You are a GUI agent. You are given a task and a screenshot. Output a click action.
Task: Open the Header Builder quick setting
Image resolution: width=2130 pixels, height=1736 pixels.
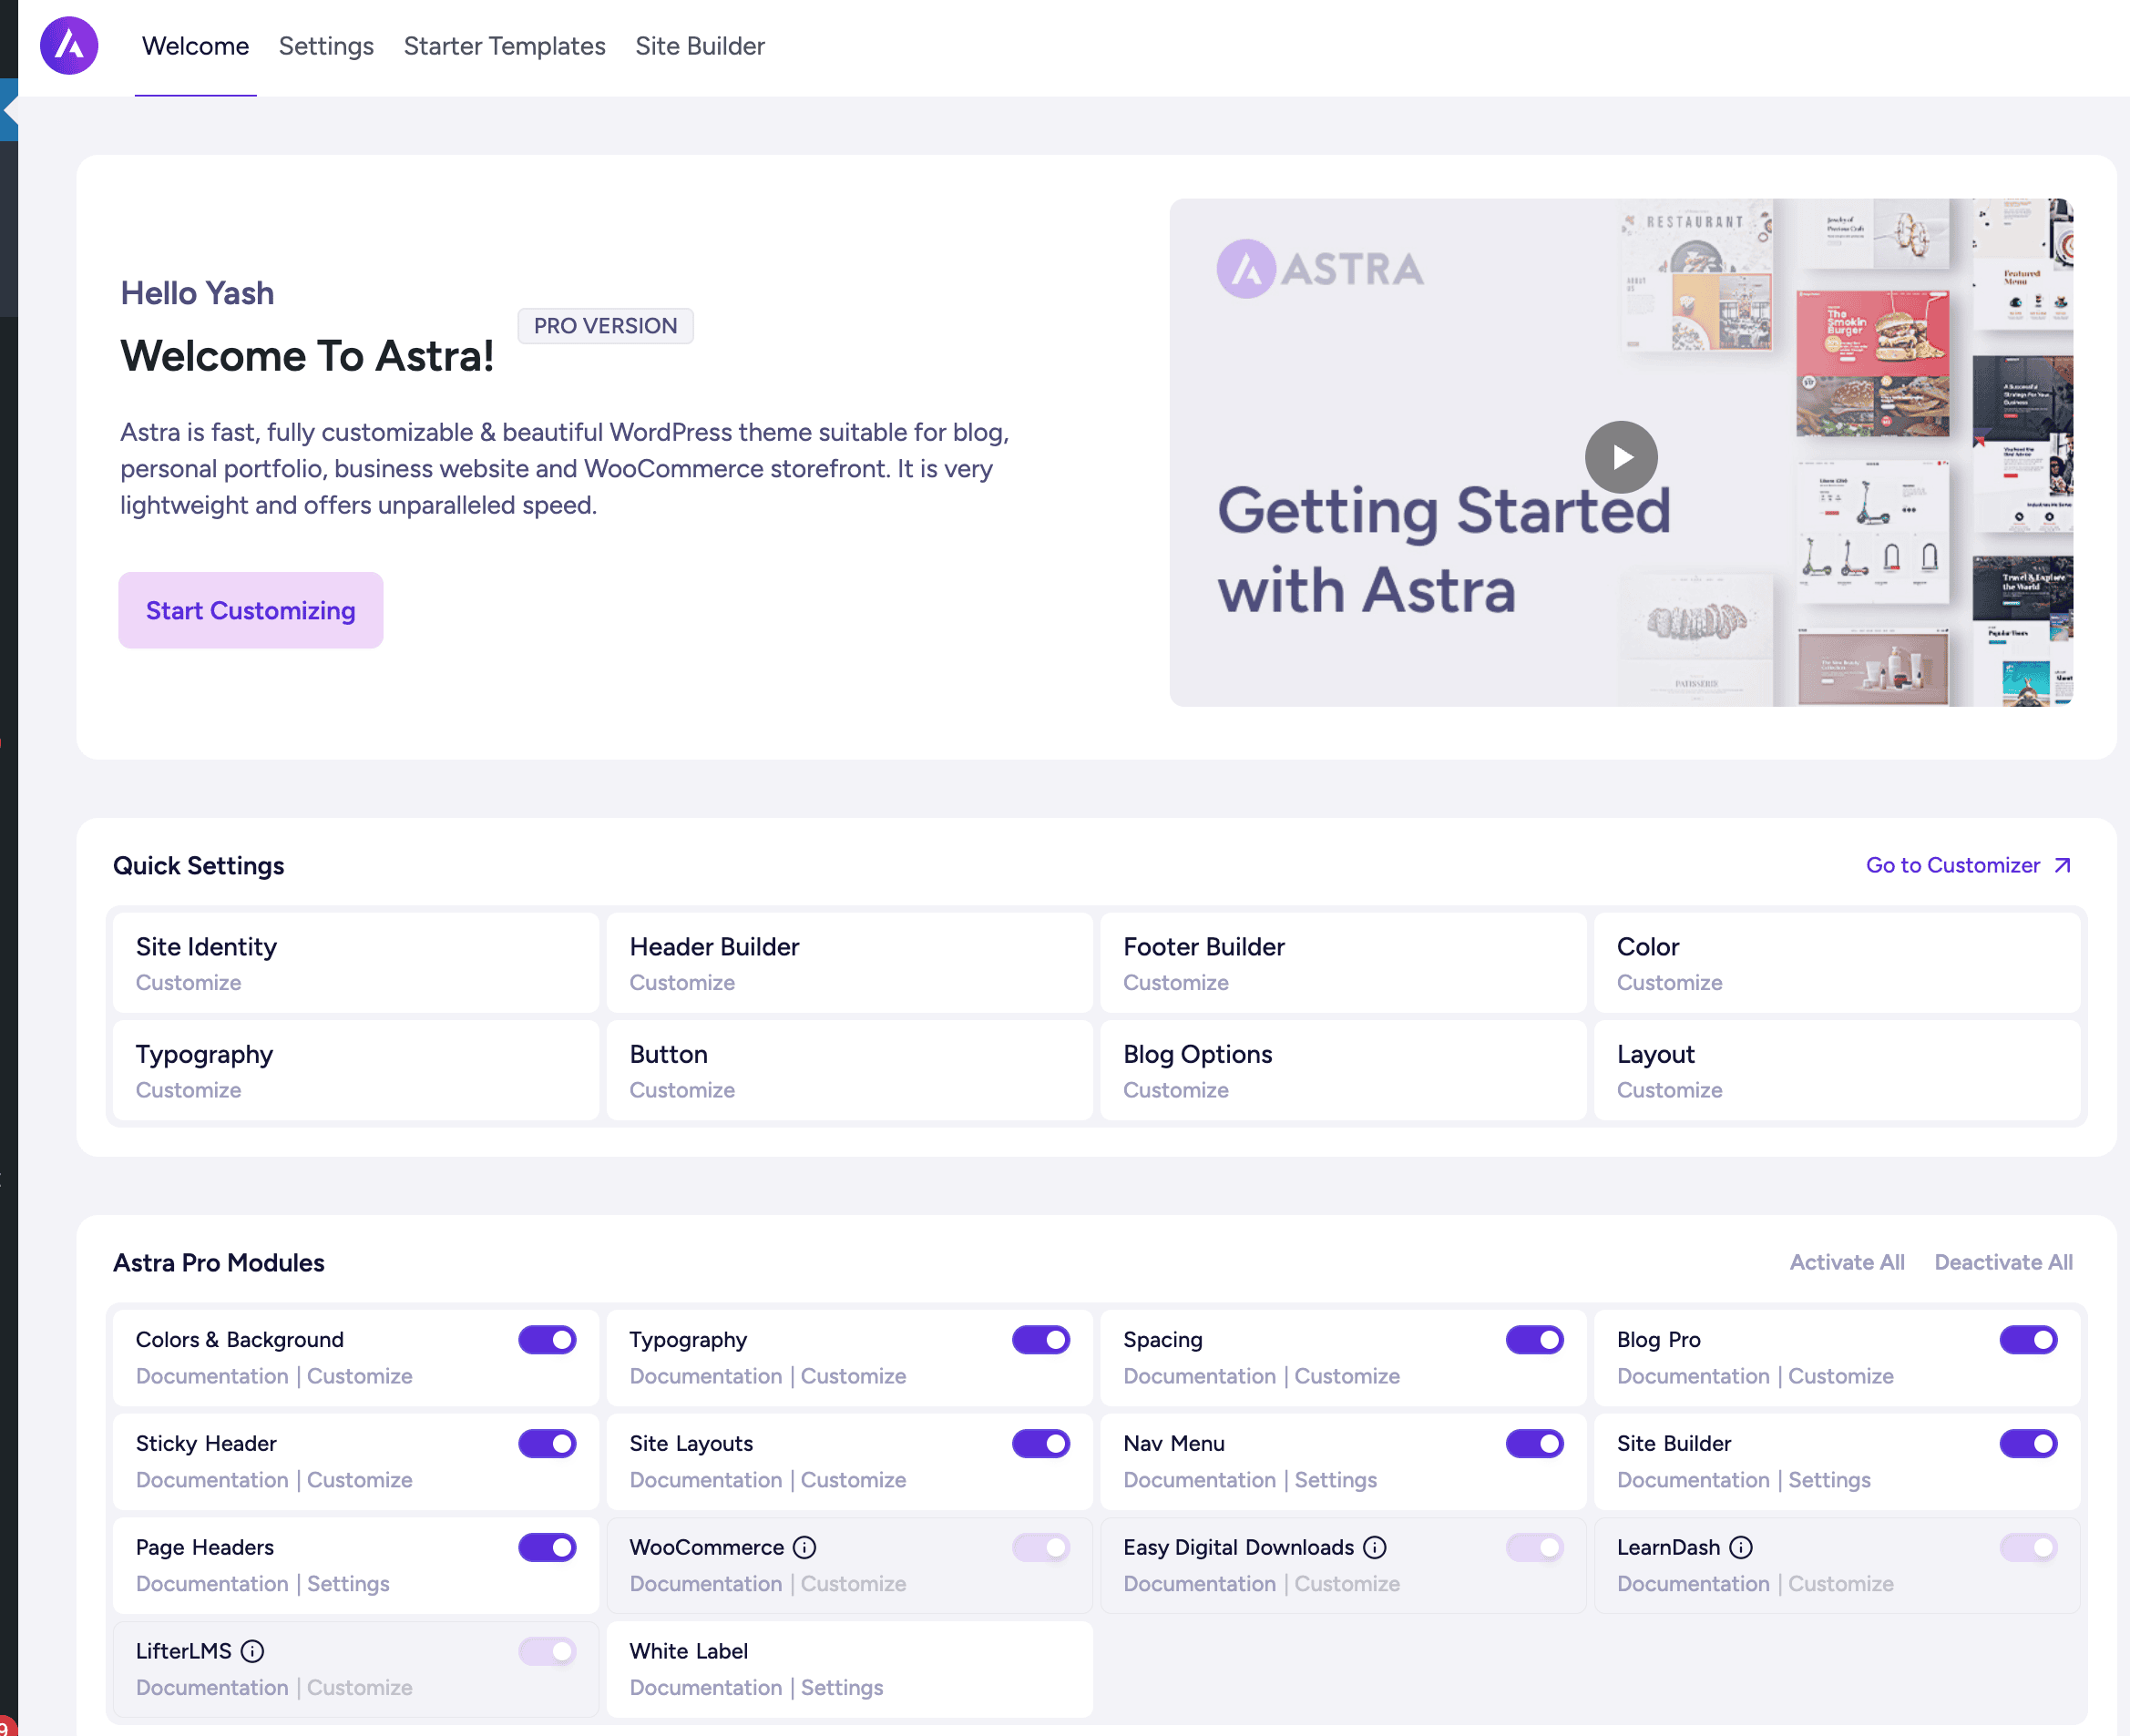(849, 963)
